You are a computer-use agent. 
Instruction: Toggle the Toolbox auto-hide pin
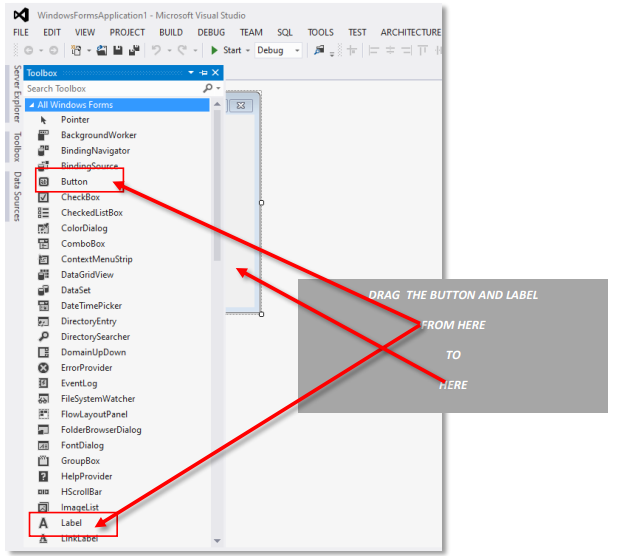(x=203, y=73)
